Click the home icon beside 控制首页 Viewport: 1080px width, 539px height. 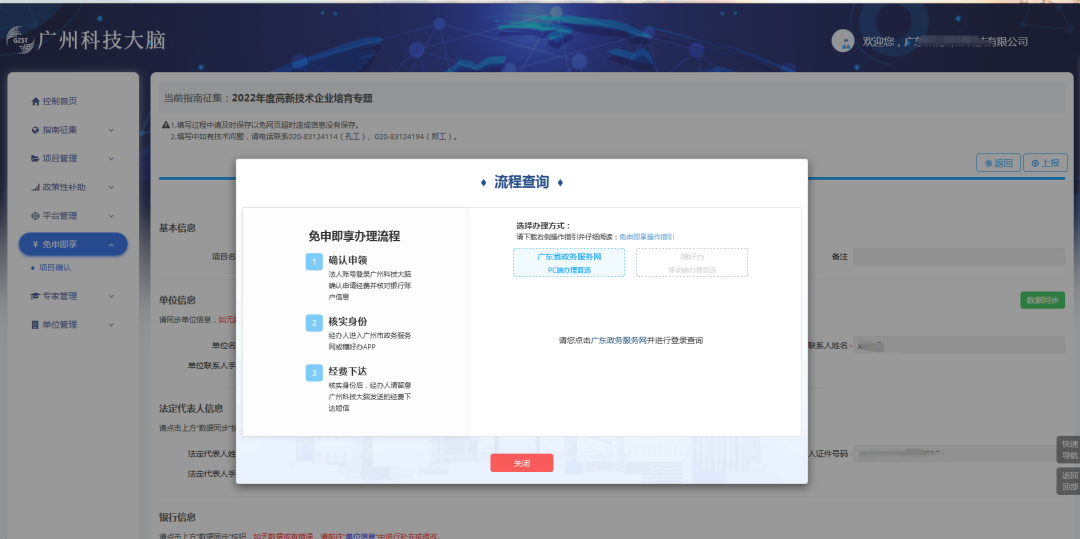(x=36, y=101)
